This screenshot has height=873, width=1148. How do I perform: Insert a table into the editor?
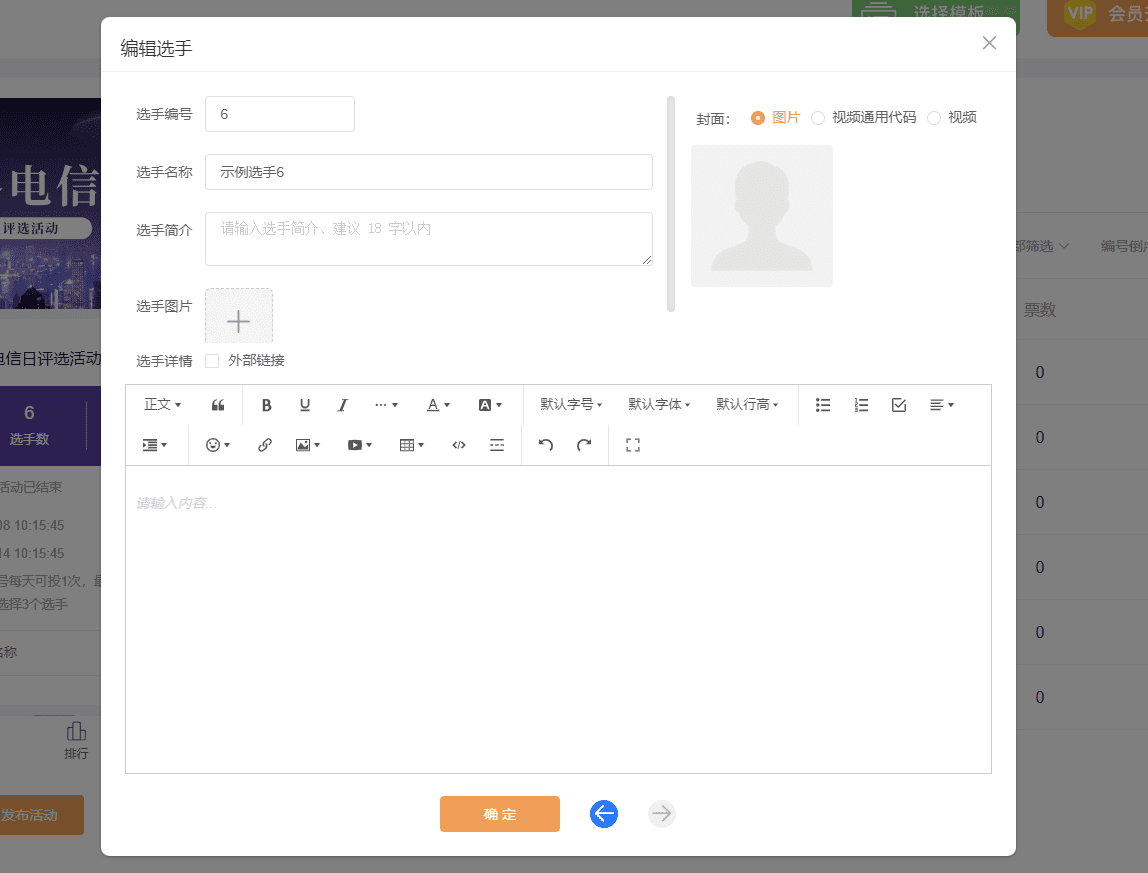point(407,444)
